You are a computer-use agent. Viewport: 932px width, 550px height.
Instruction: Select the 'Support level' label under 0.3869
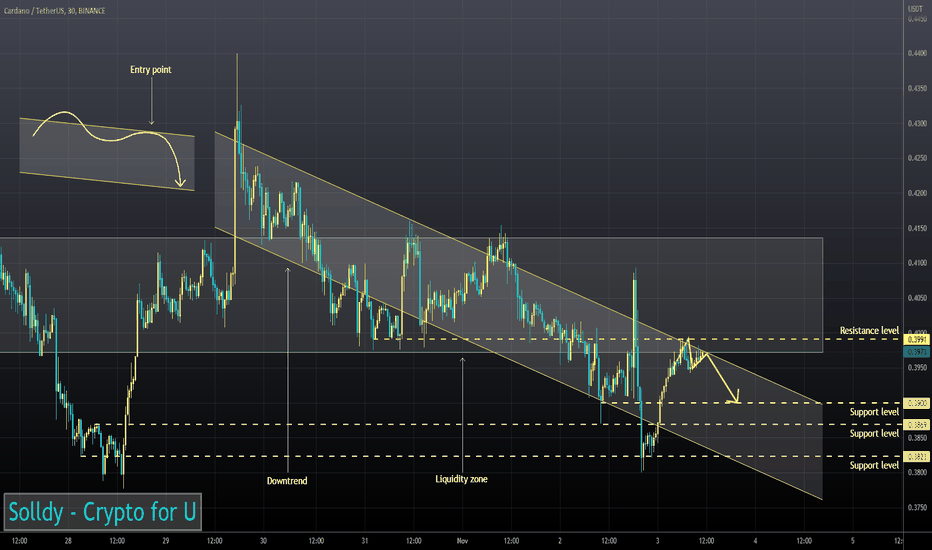874,433
